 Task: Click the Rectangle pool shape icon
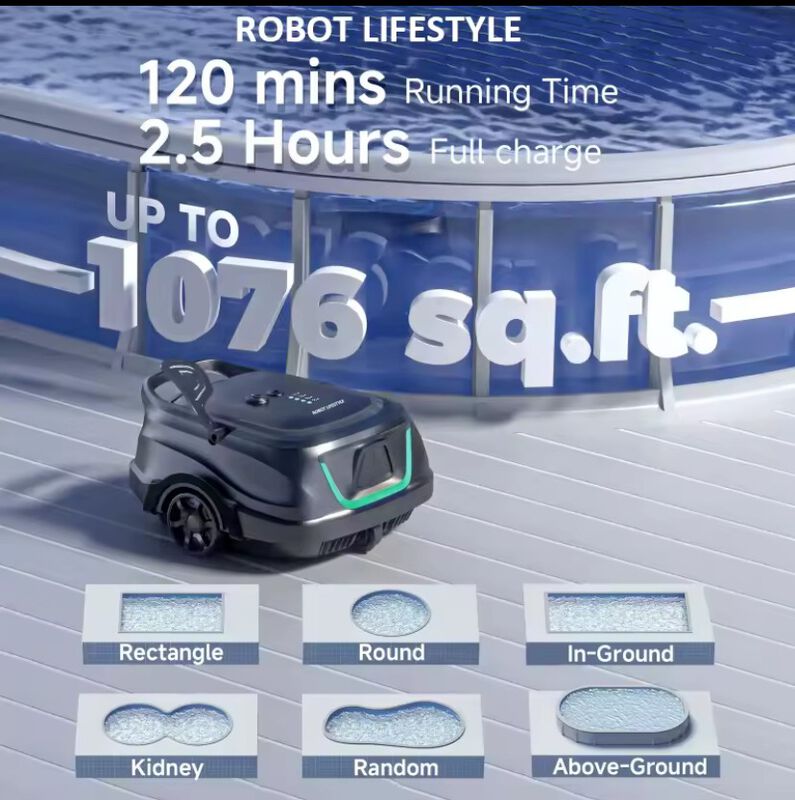click(x=171, y=612)
